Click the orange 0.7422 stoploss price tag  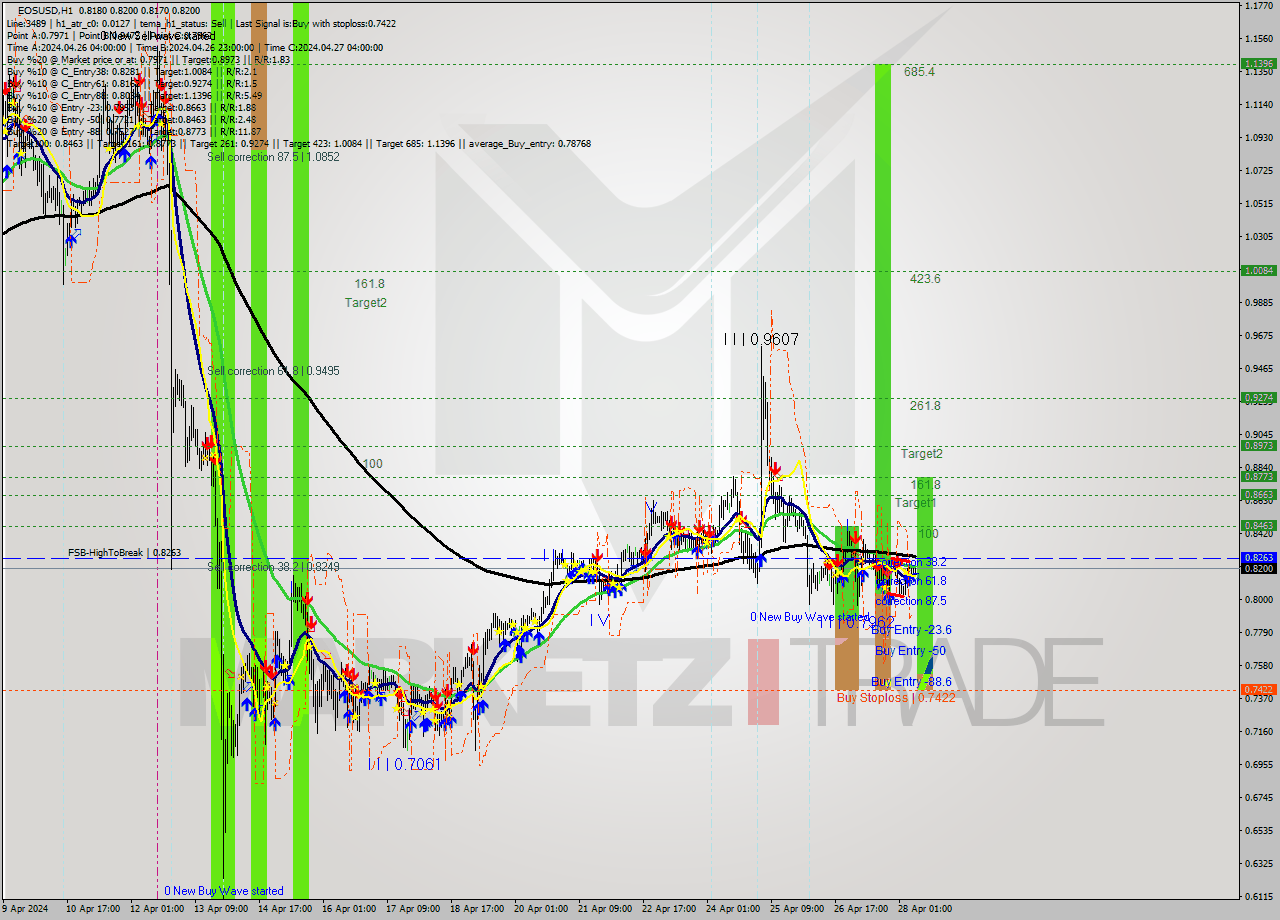[1258, 690]
